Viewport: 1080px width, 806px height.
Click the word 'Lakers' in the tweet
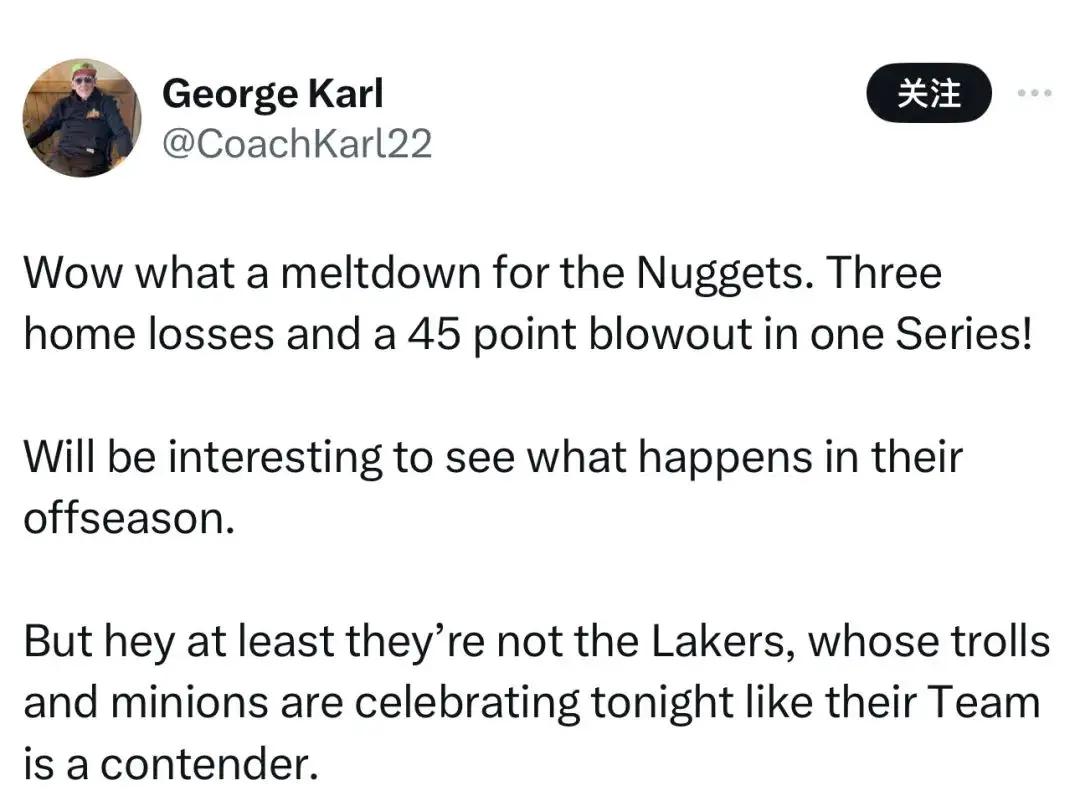pyautogui.click(x=719, y=641)
